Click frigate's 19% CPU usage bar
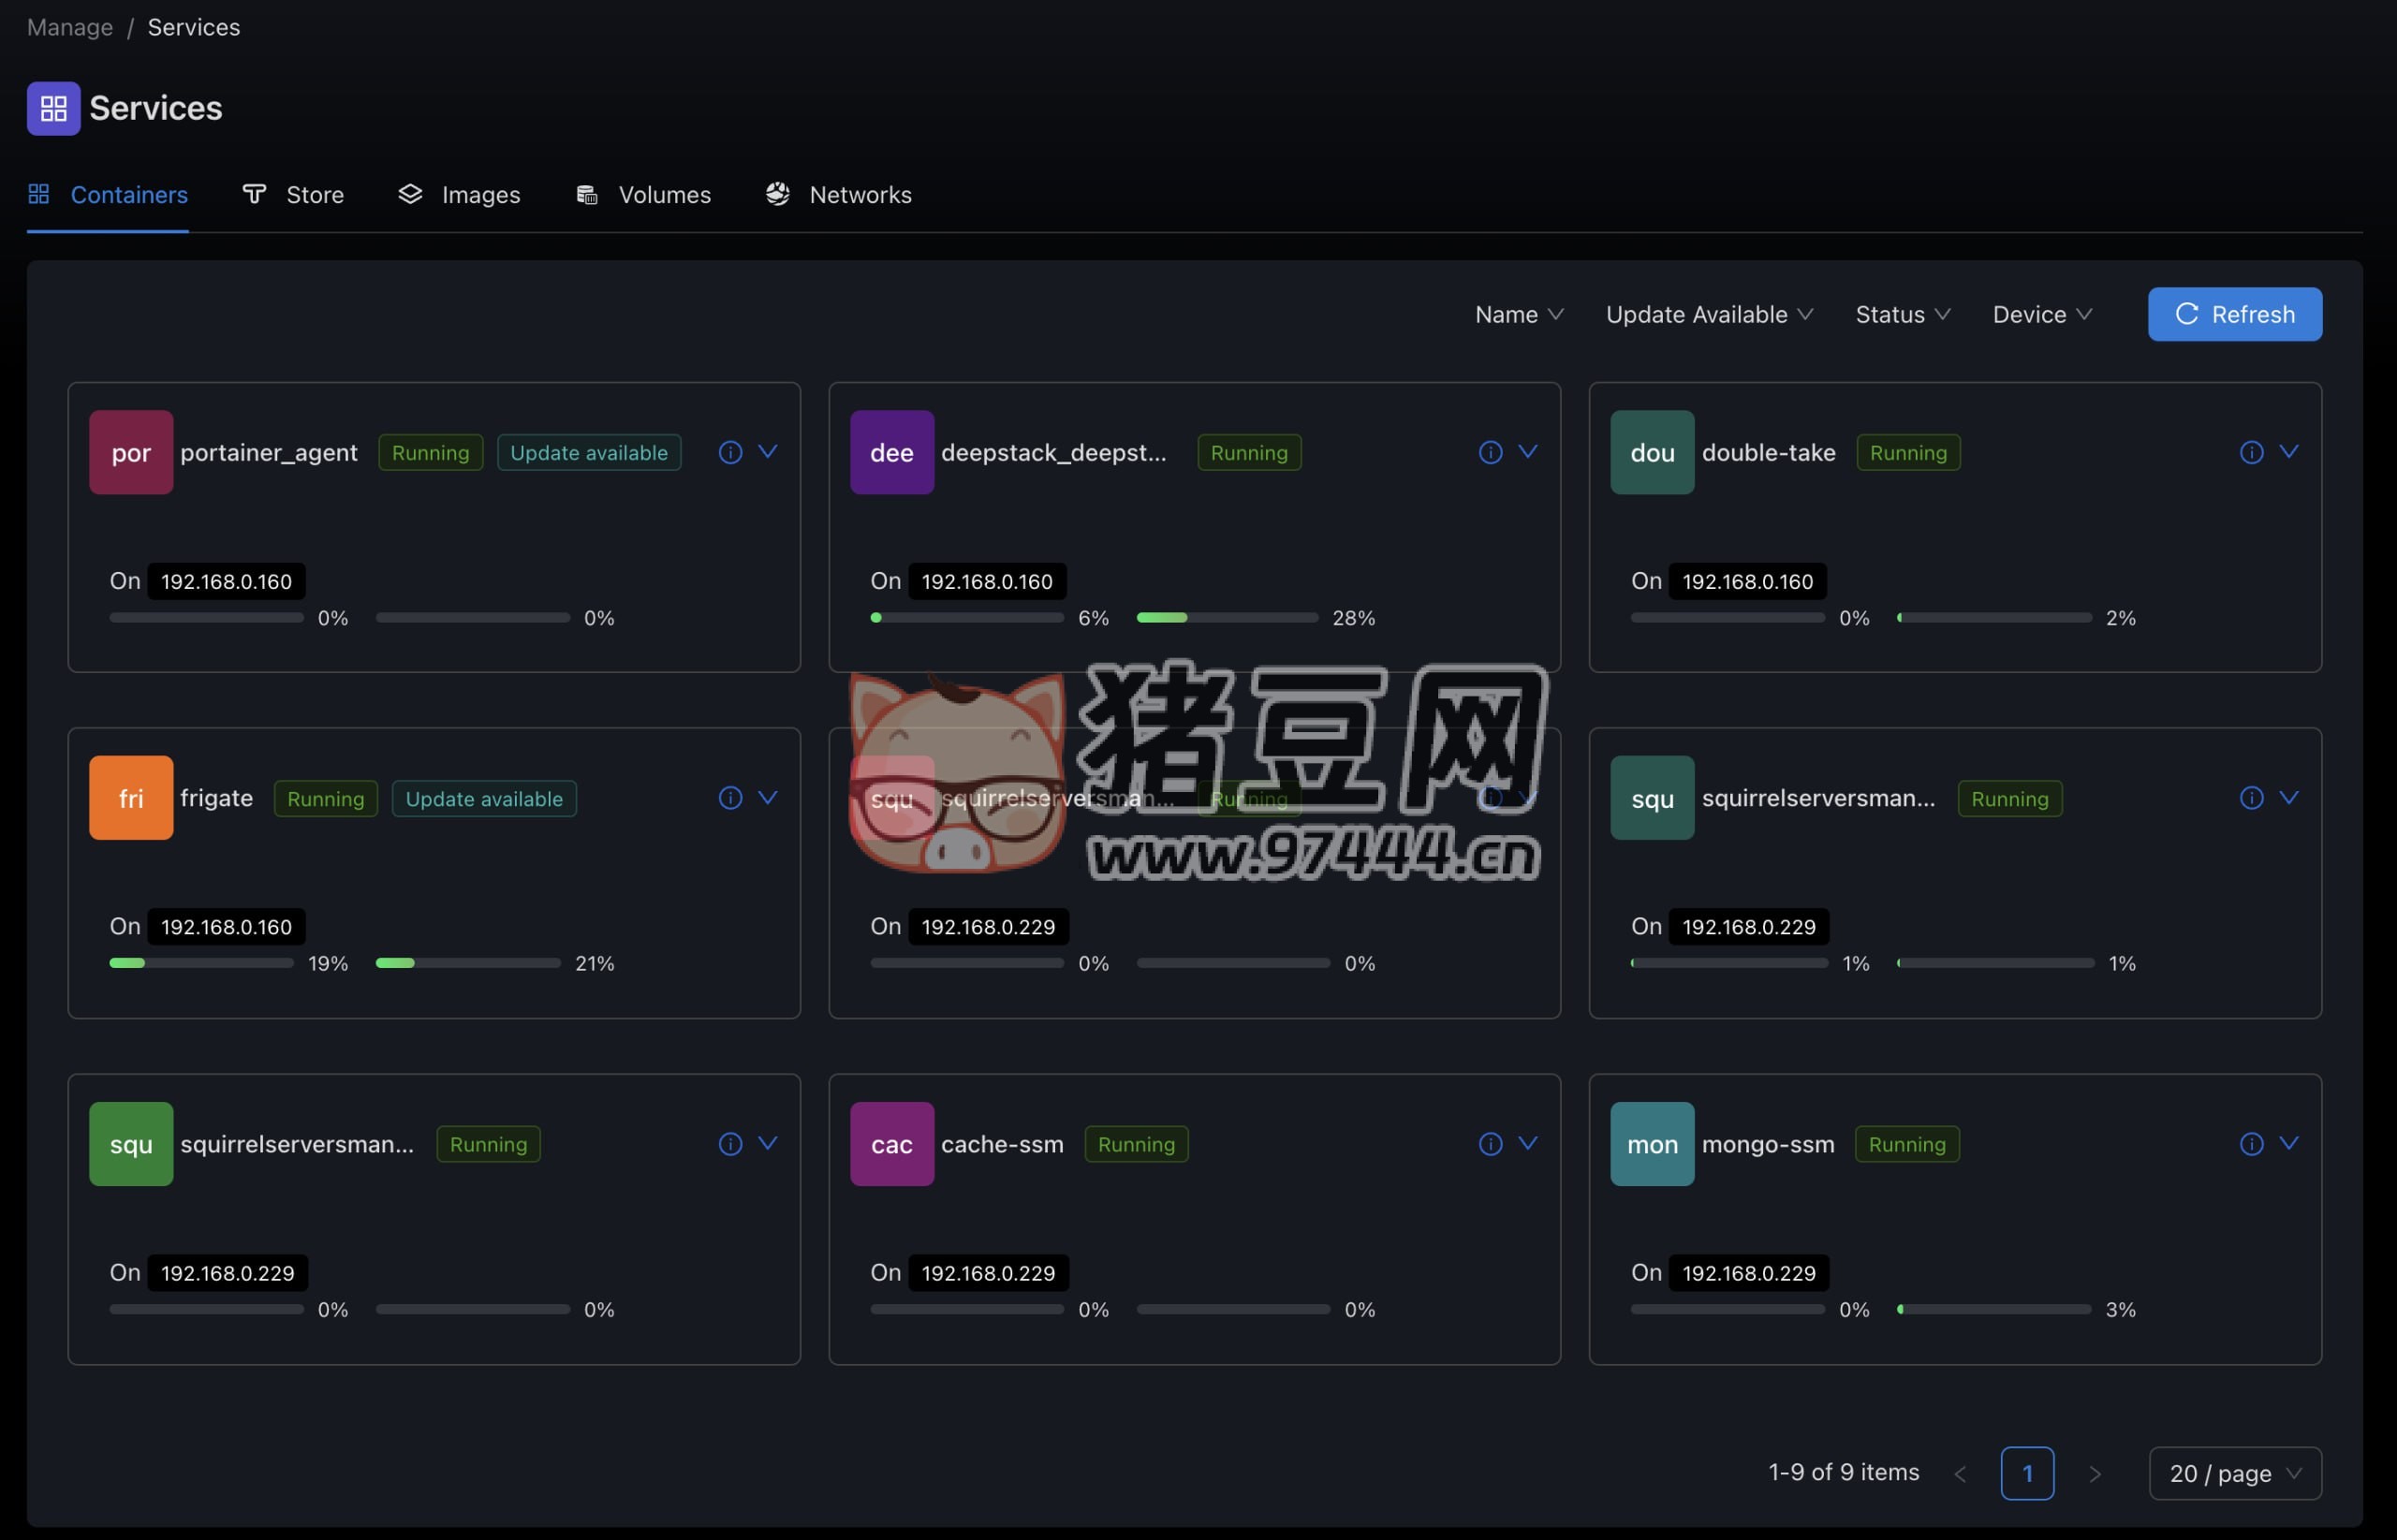 tap(201, 963)
